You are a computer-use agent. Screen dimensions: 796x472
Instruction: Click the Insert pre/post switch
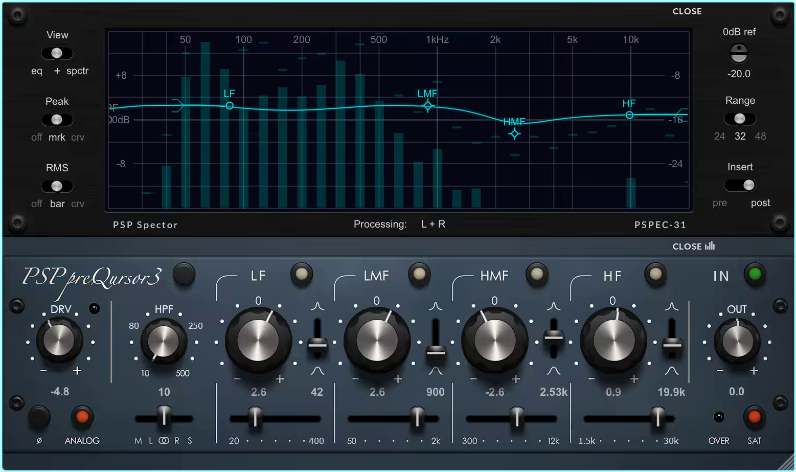pyautogui.click(x=741, y=185)
